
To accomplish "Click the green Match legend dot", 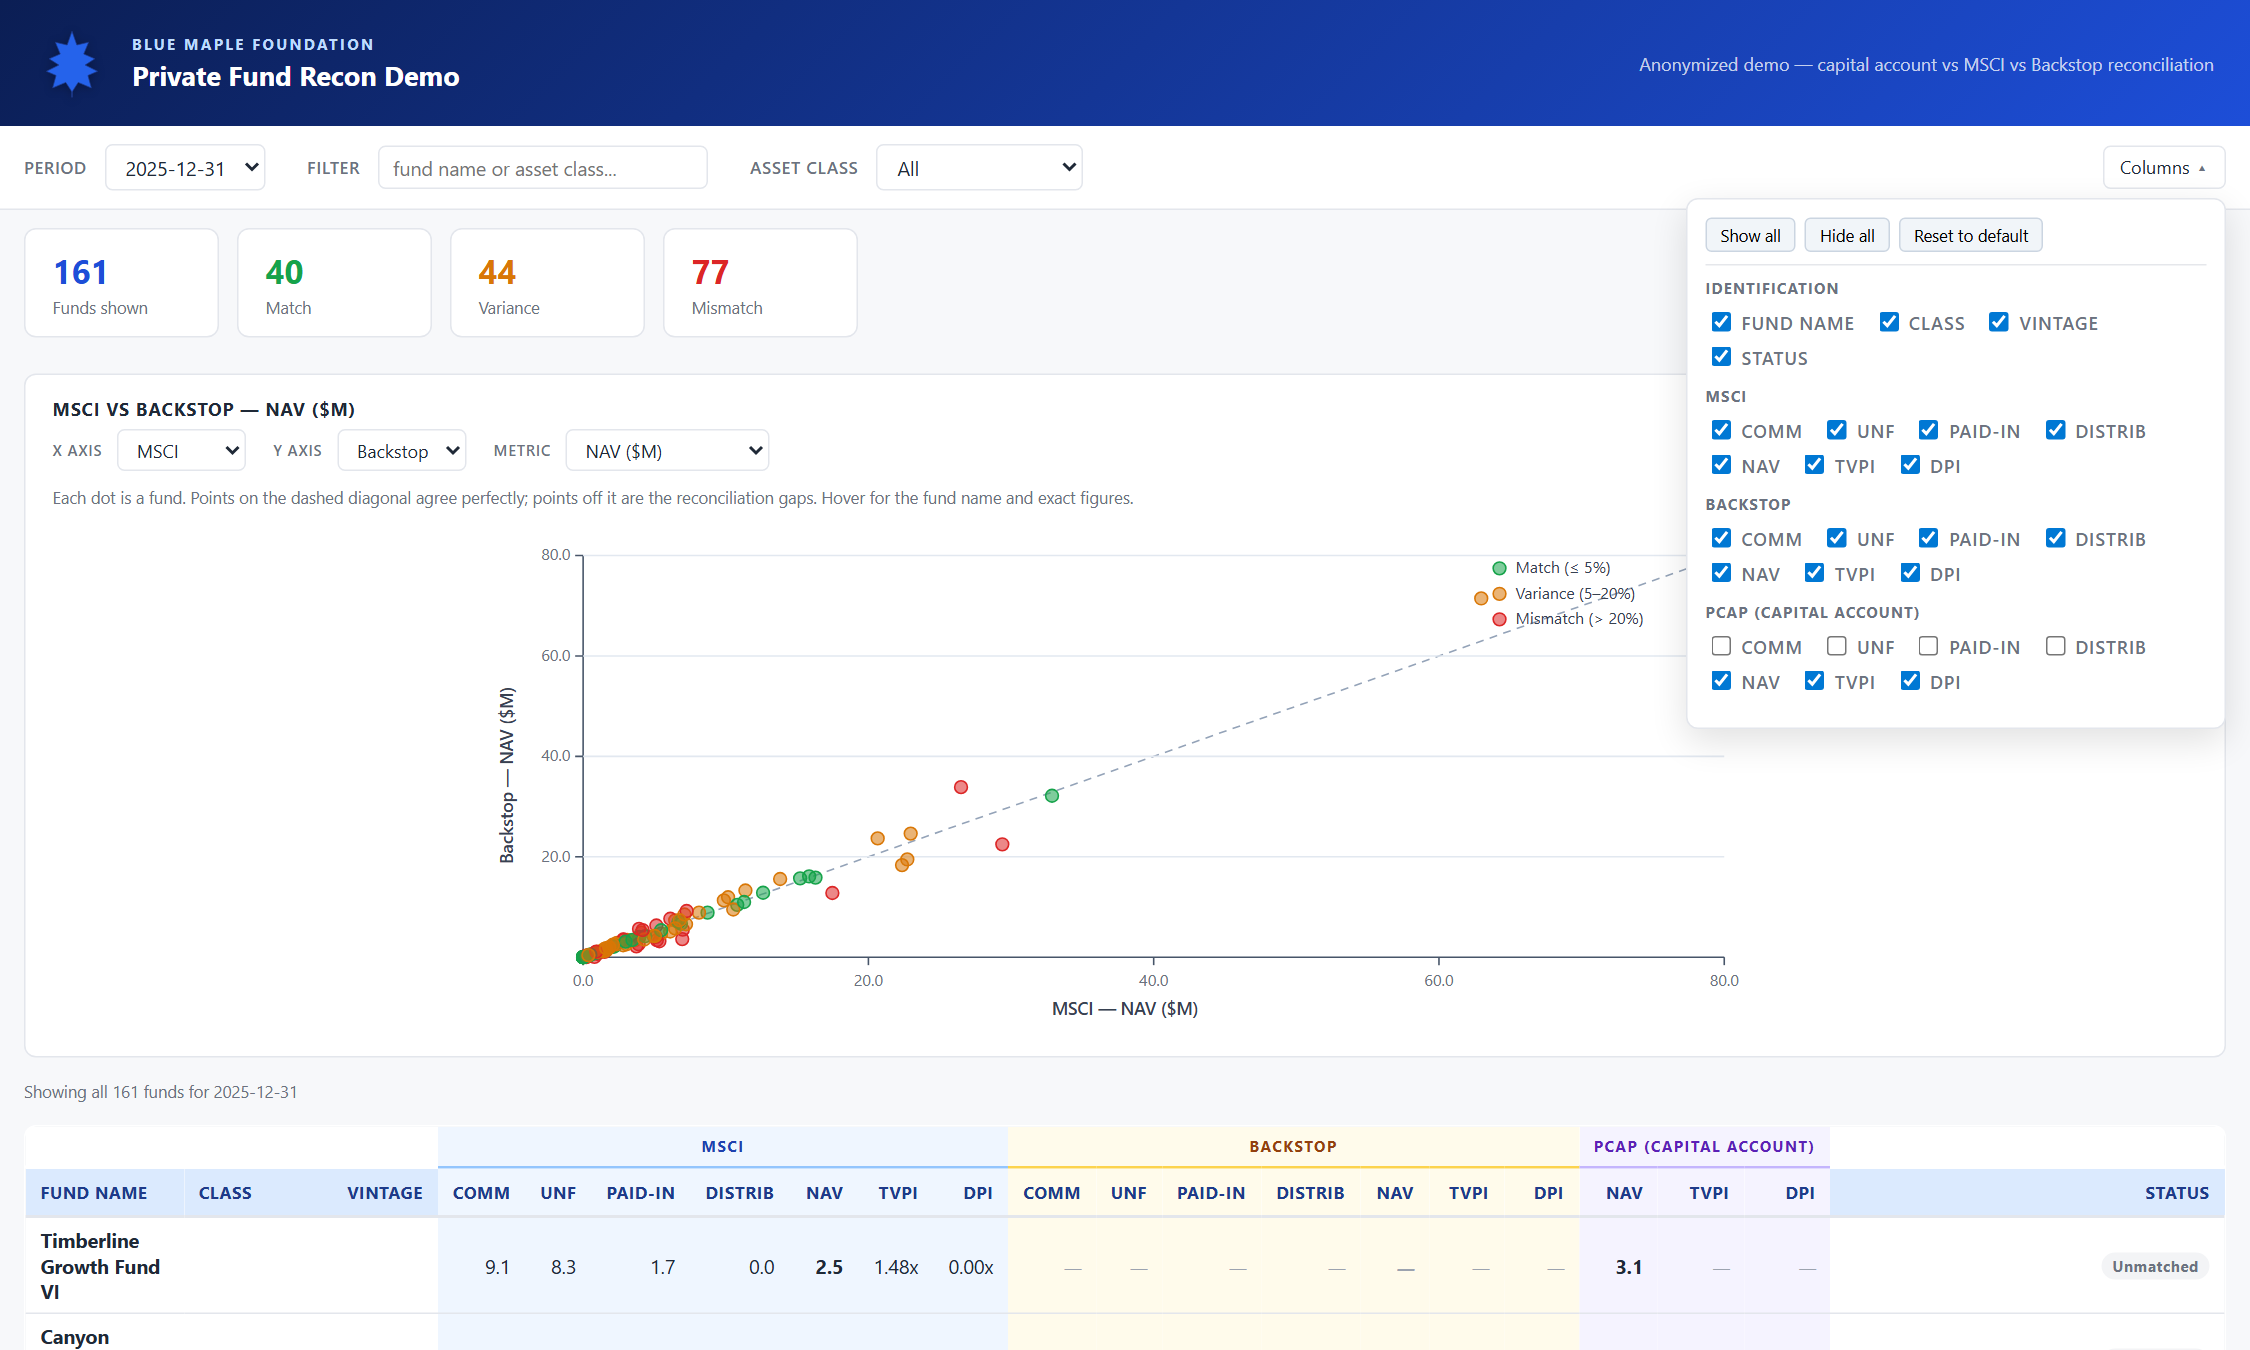I will tap(1499, 568).
